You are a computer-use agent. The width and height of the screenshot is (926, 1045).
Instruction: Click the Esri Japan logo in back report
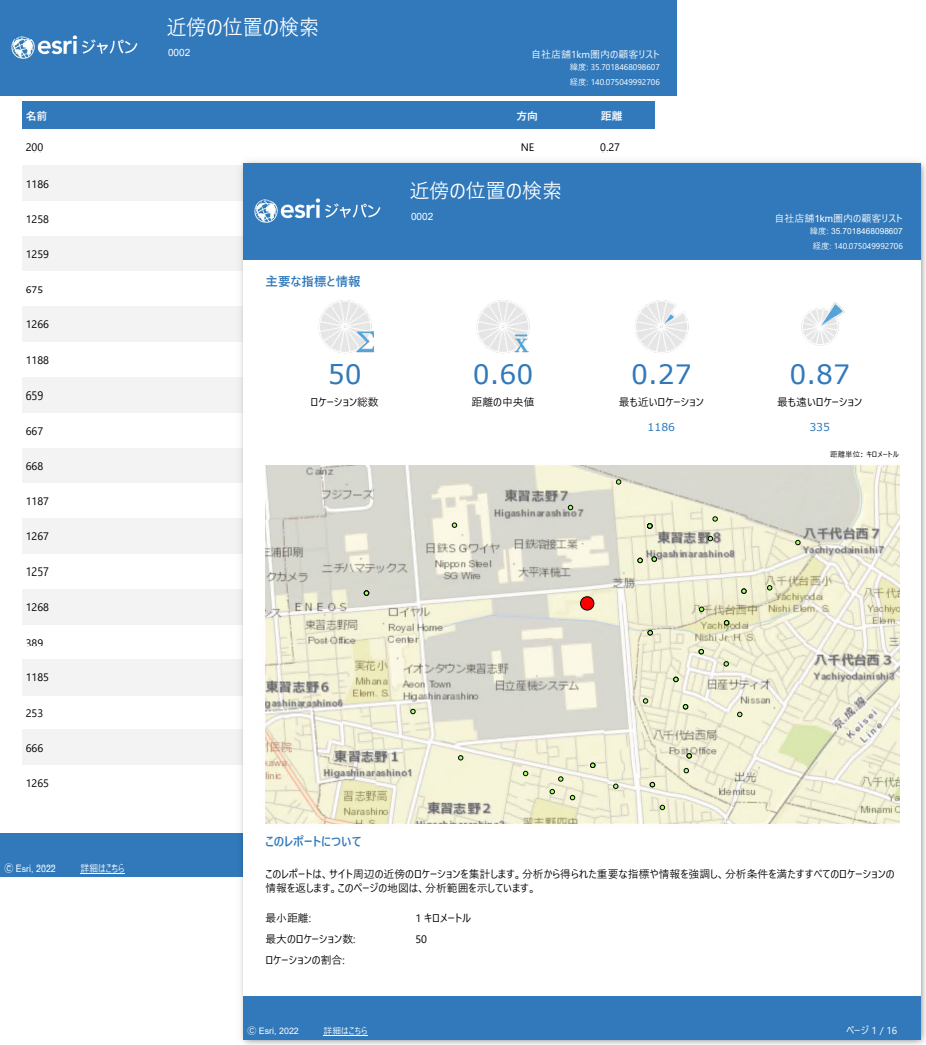pos(75,47)
